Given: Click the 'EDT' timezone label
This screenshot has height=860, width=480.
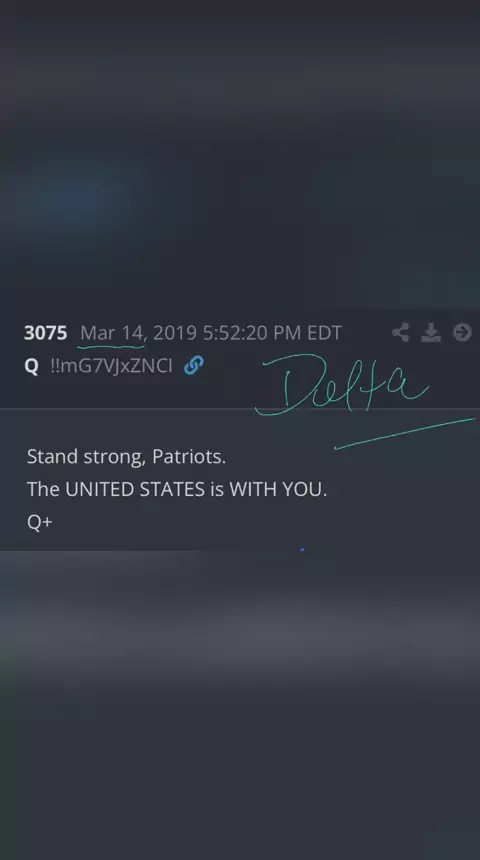Looking at the screenshot, I should (x=324, y=333).
